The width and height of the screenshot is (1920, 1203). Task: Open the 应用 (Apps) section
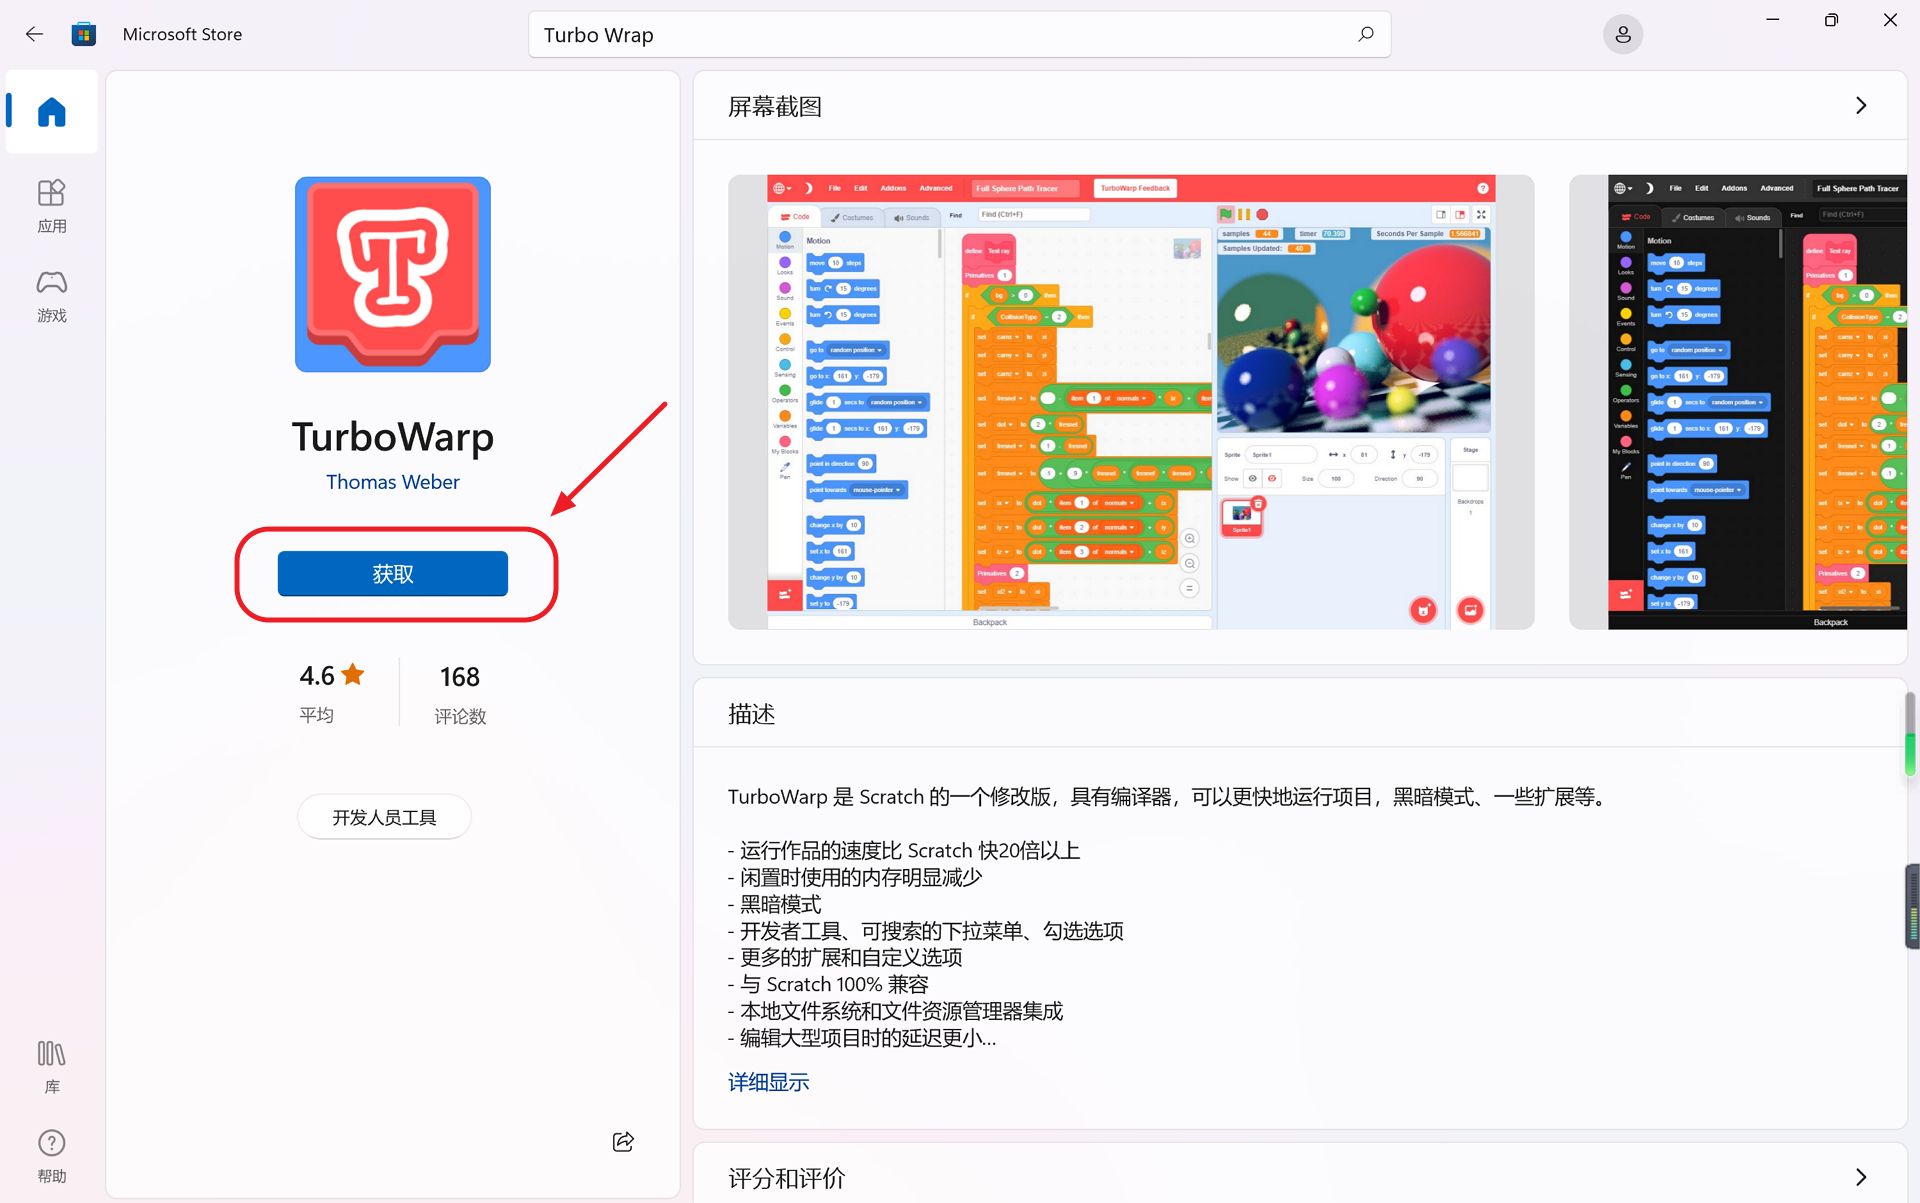click(52, 206)
